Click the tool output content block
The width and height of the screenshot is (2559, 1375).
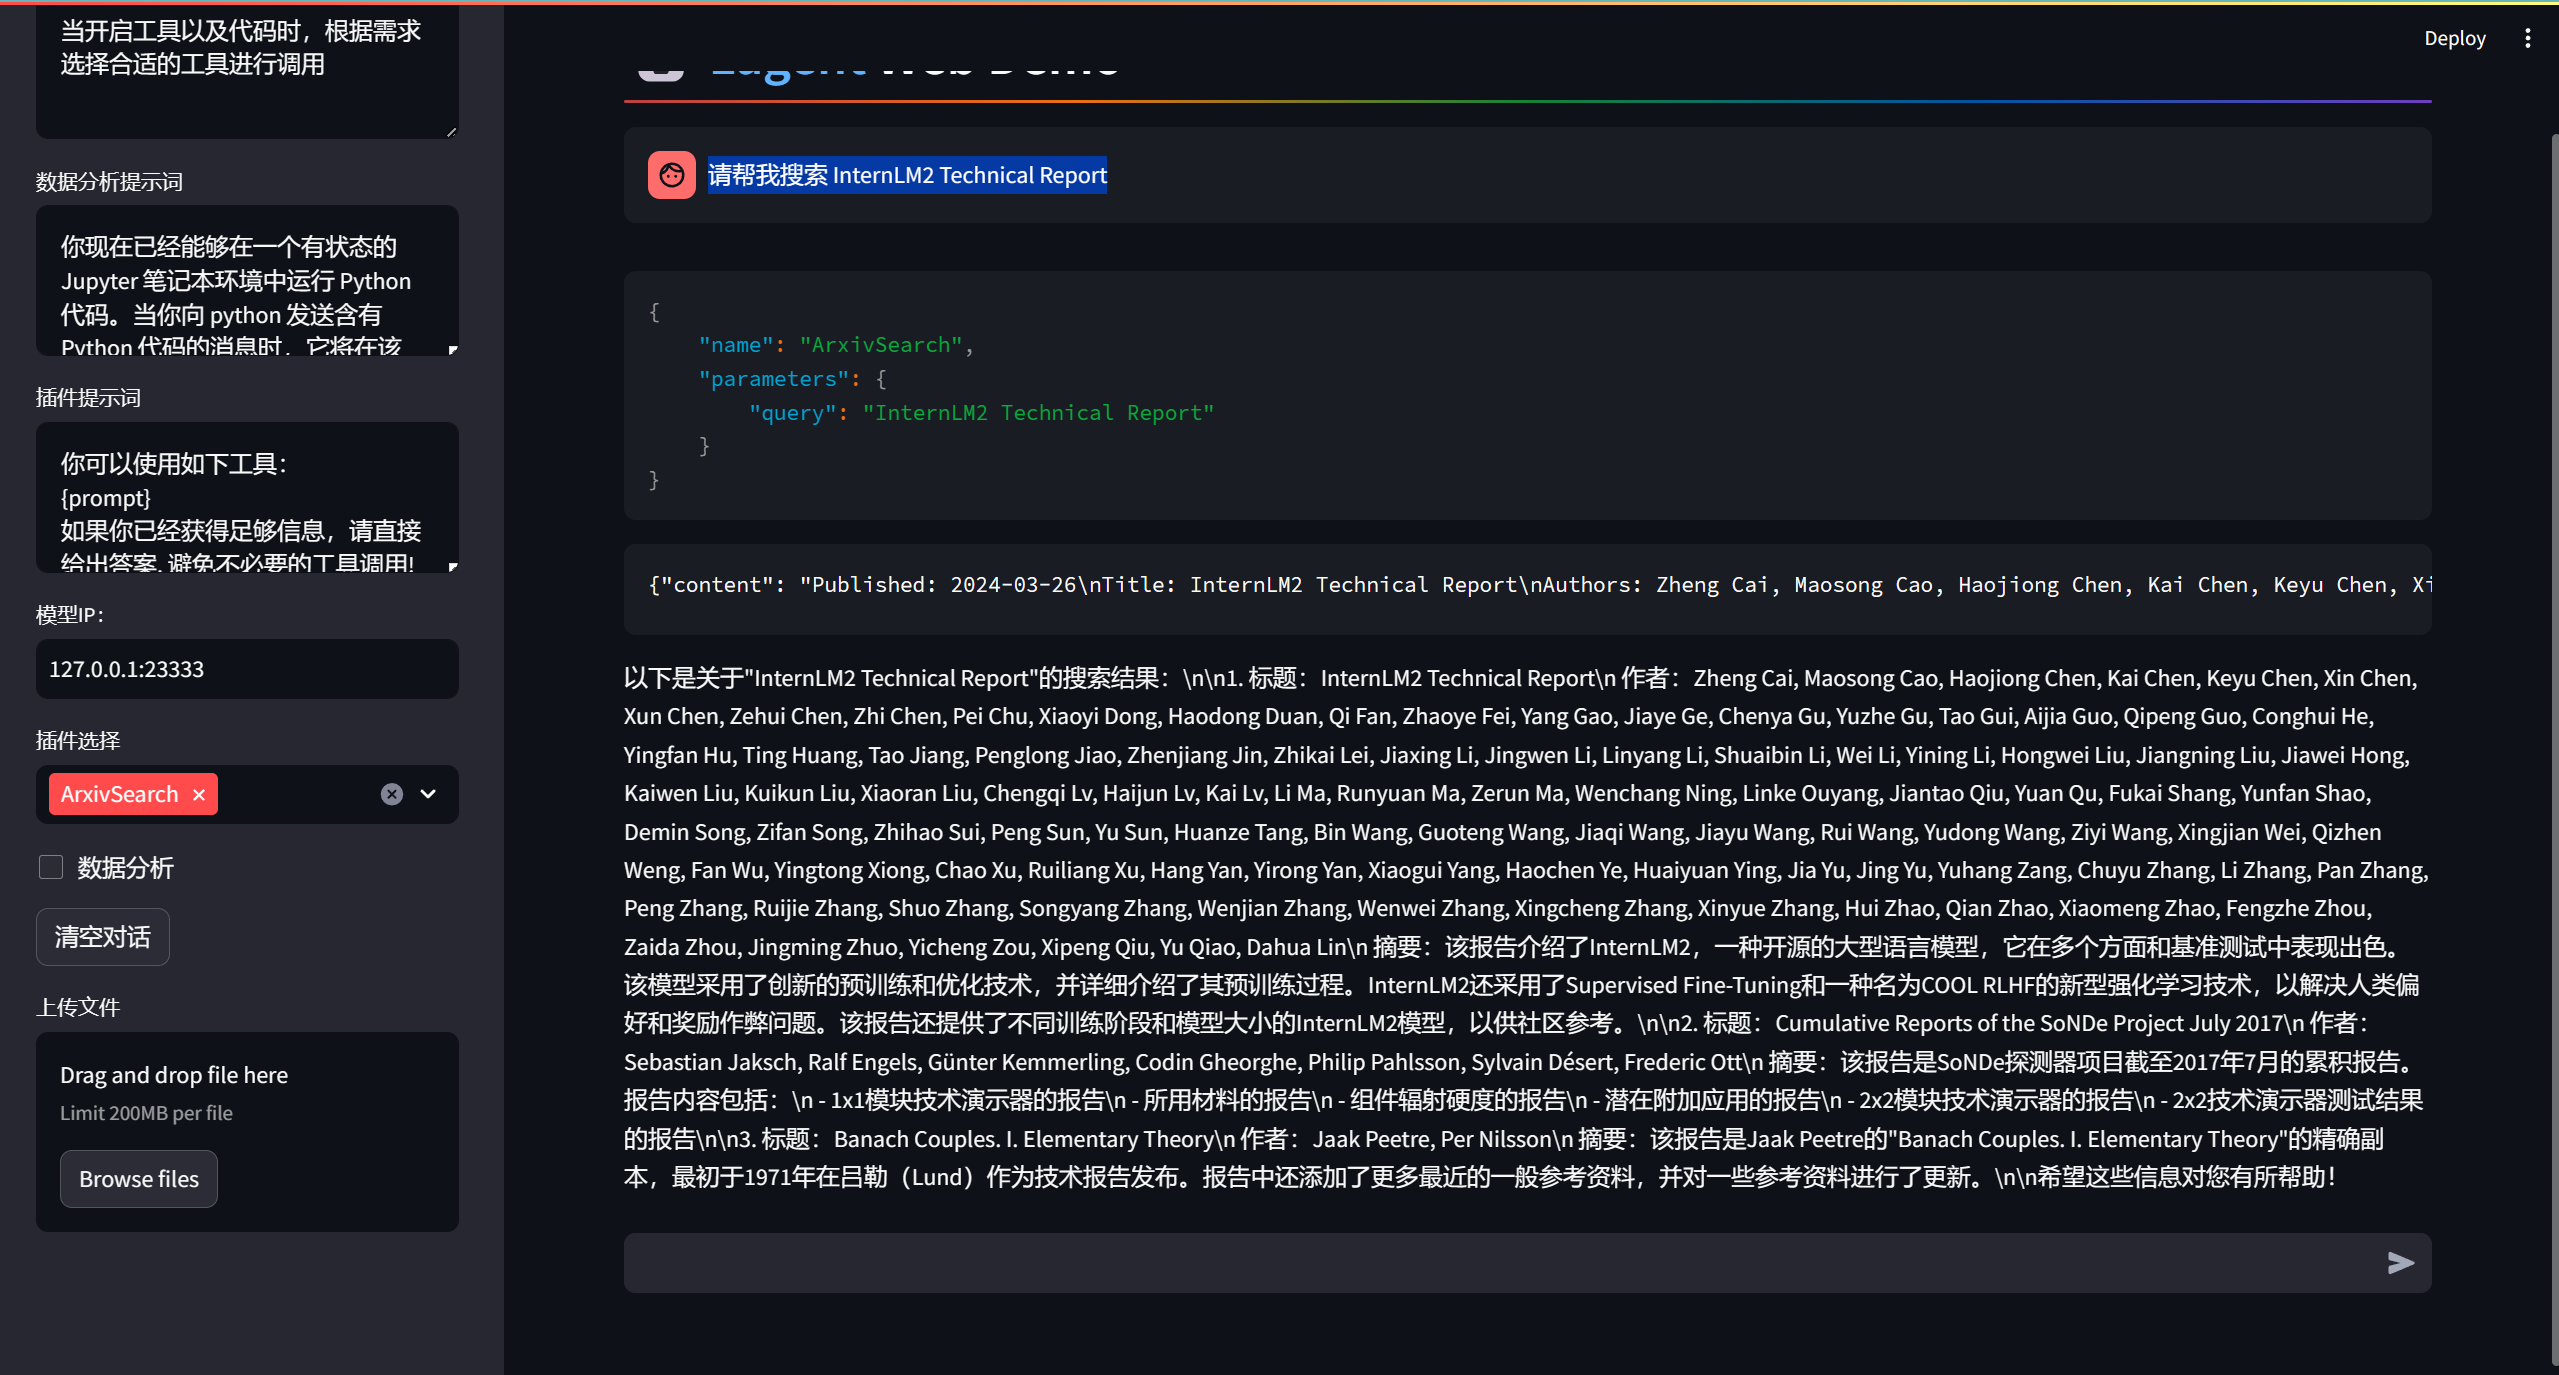(x=1527, y=589)
